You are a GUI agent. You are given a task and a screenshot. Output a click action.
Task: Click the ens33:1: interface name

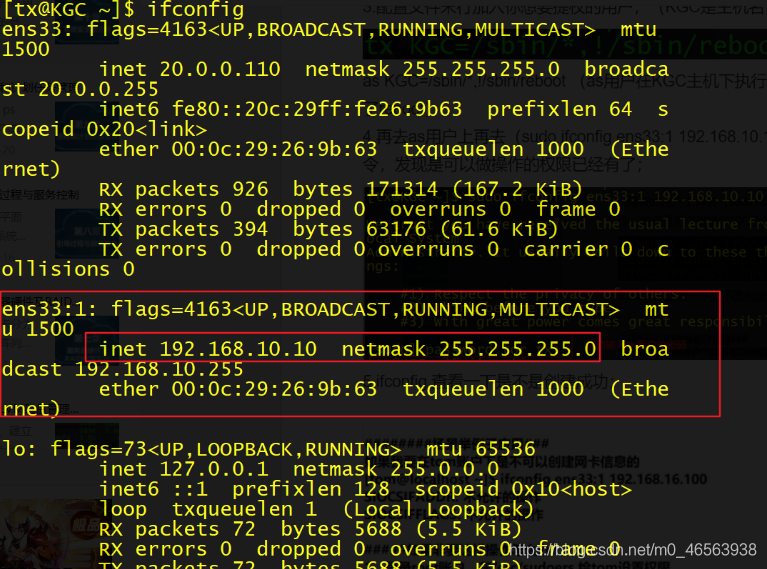coord(49,309)
